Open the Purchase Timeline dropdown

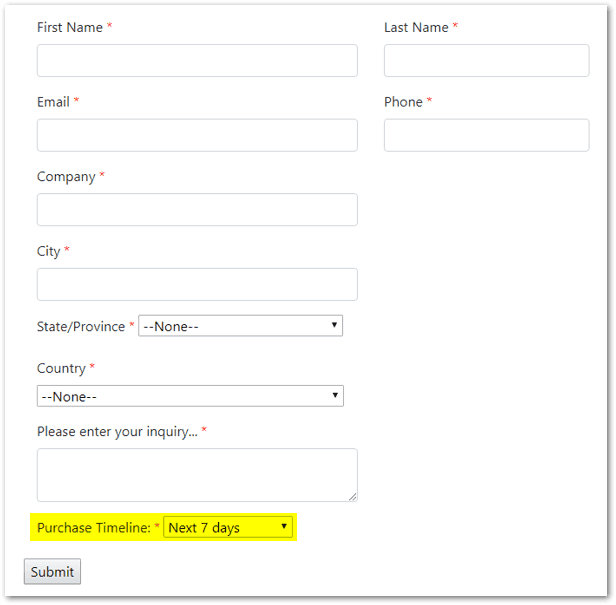click(x=228, y=527)
